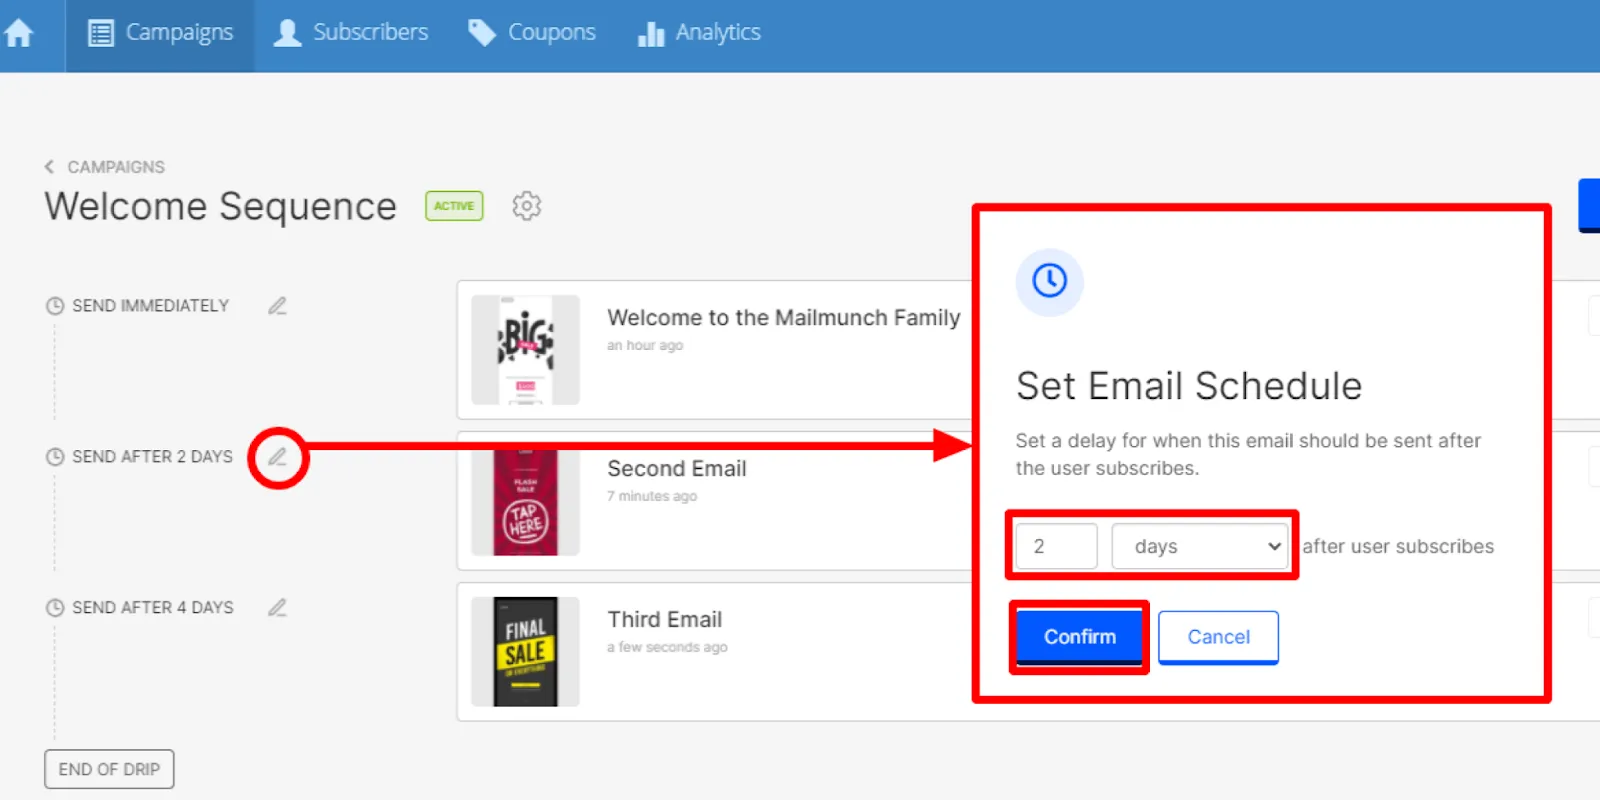Click the END OF DRIP button

tap(109, 769)
